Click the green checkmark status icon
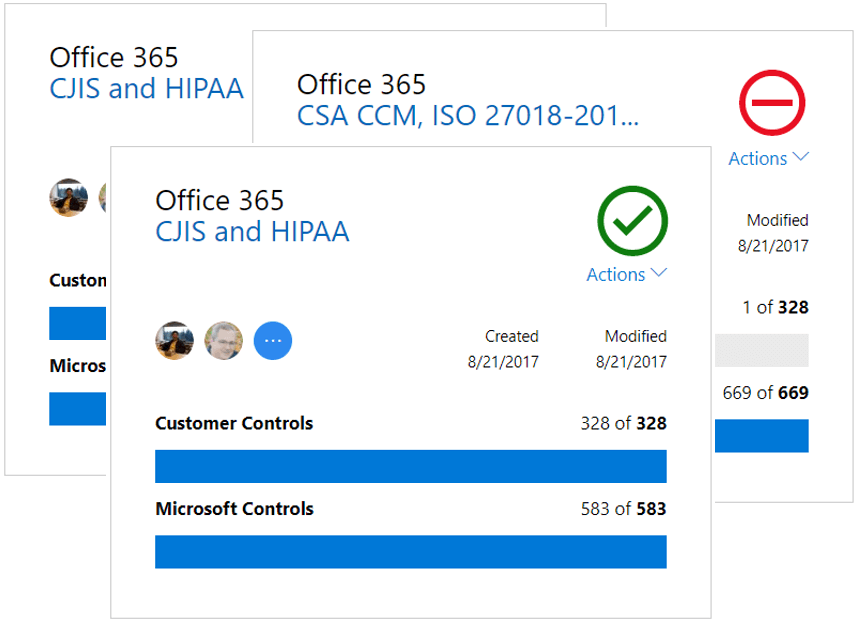857x623 pixels. click(632, 221)
